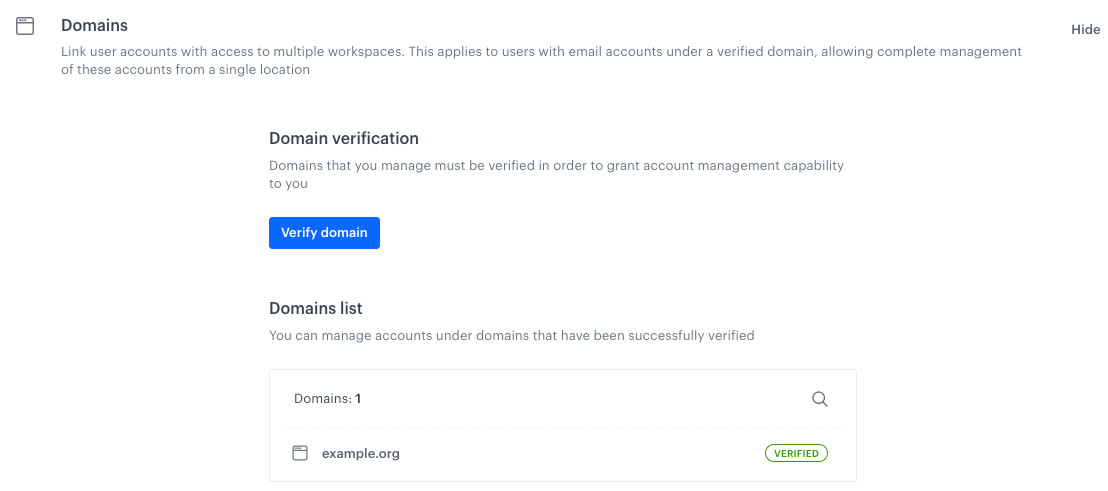Click the description under Domains list

[512, 336]
